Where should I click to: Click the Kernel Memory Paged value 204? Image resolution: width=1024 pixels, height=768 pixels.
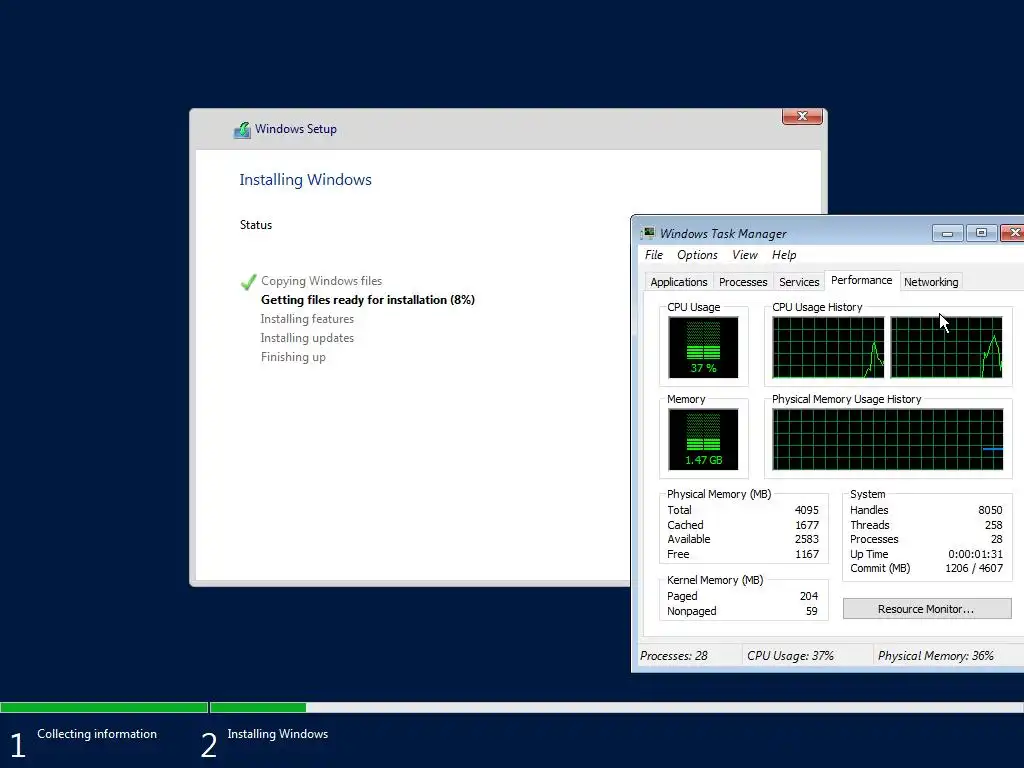coord(808,596)
